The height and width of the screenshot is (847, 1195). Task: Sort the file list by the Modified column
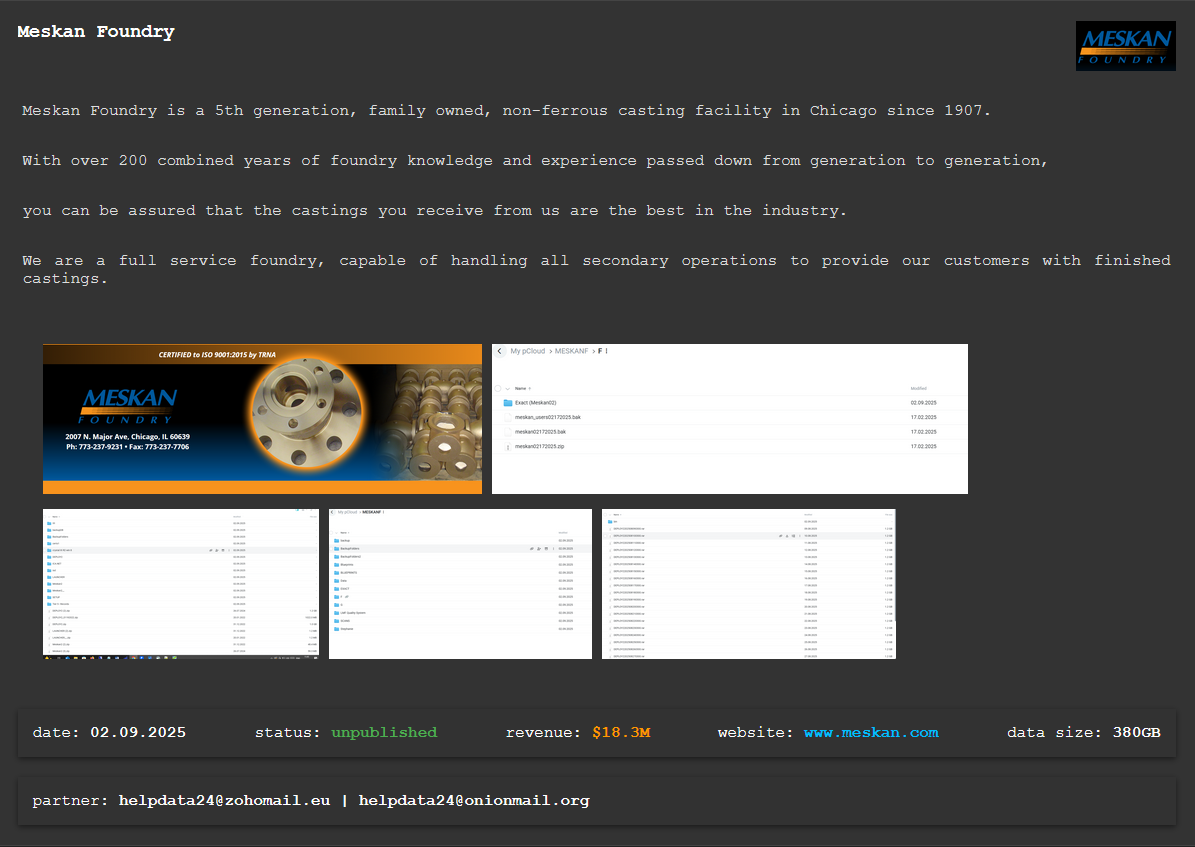click(918, 388)
